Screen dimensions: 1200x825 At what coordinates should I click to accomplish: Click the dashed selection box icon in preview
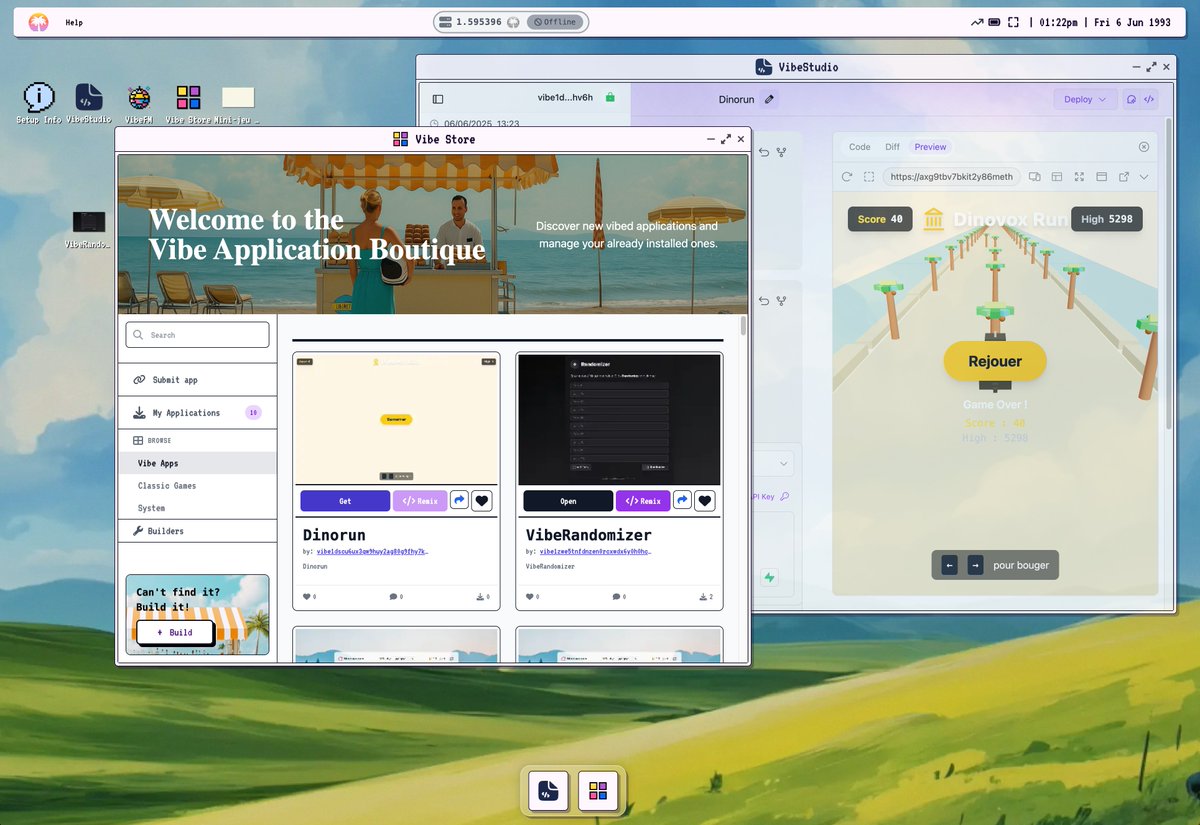click(x=869, y=177)
